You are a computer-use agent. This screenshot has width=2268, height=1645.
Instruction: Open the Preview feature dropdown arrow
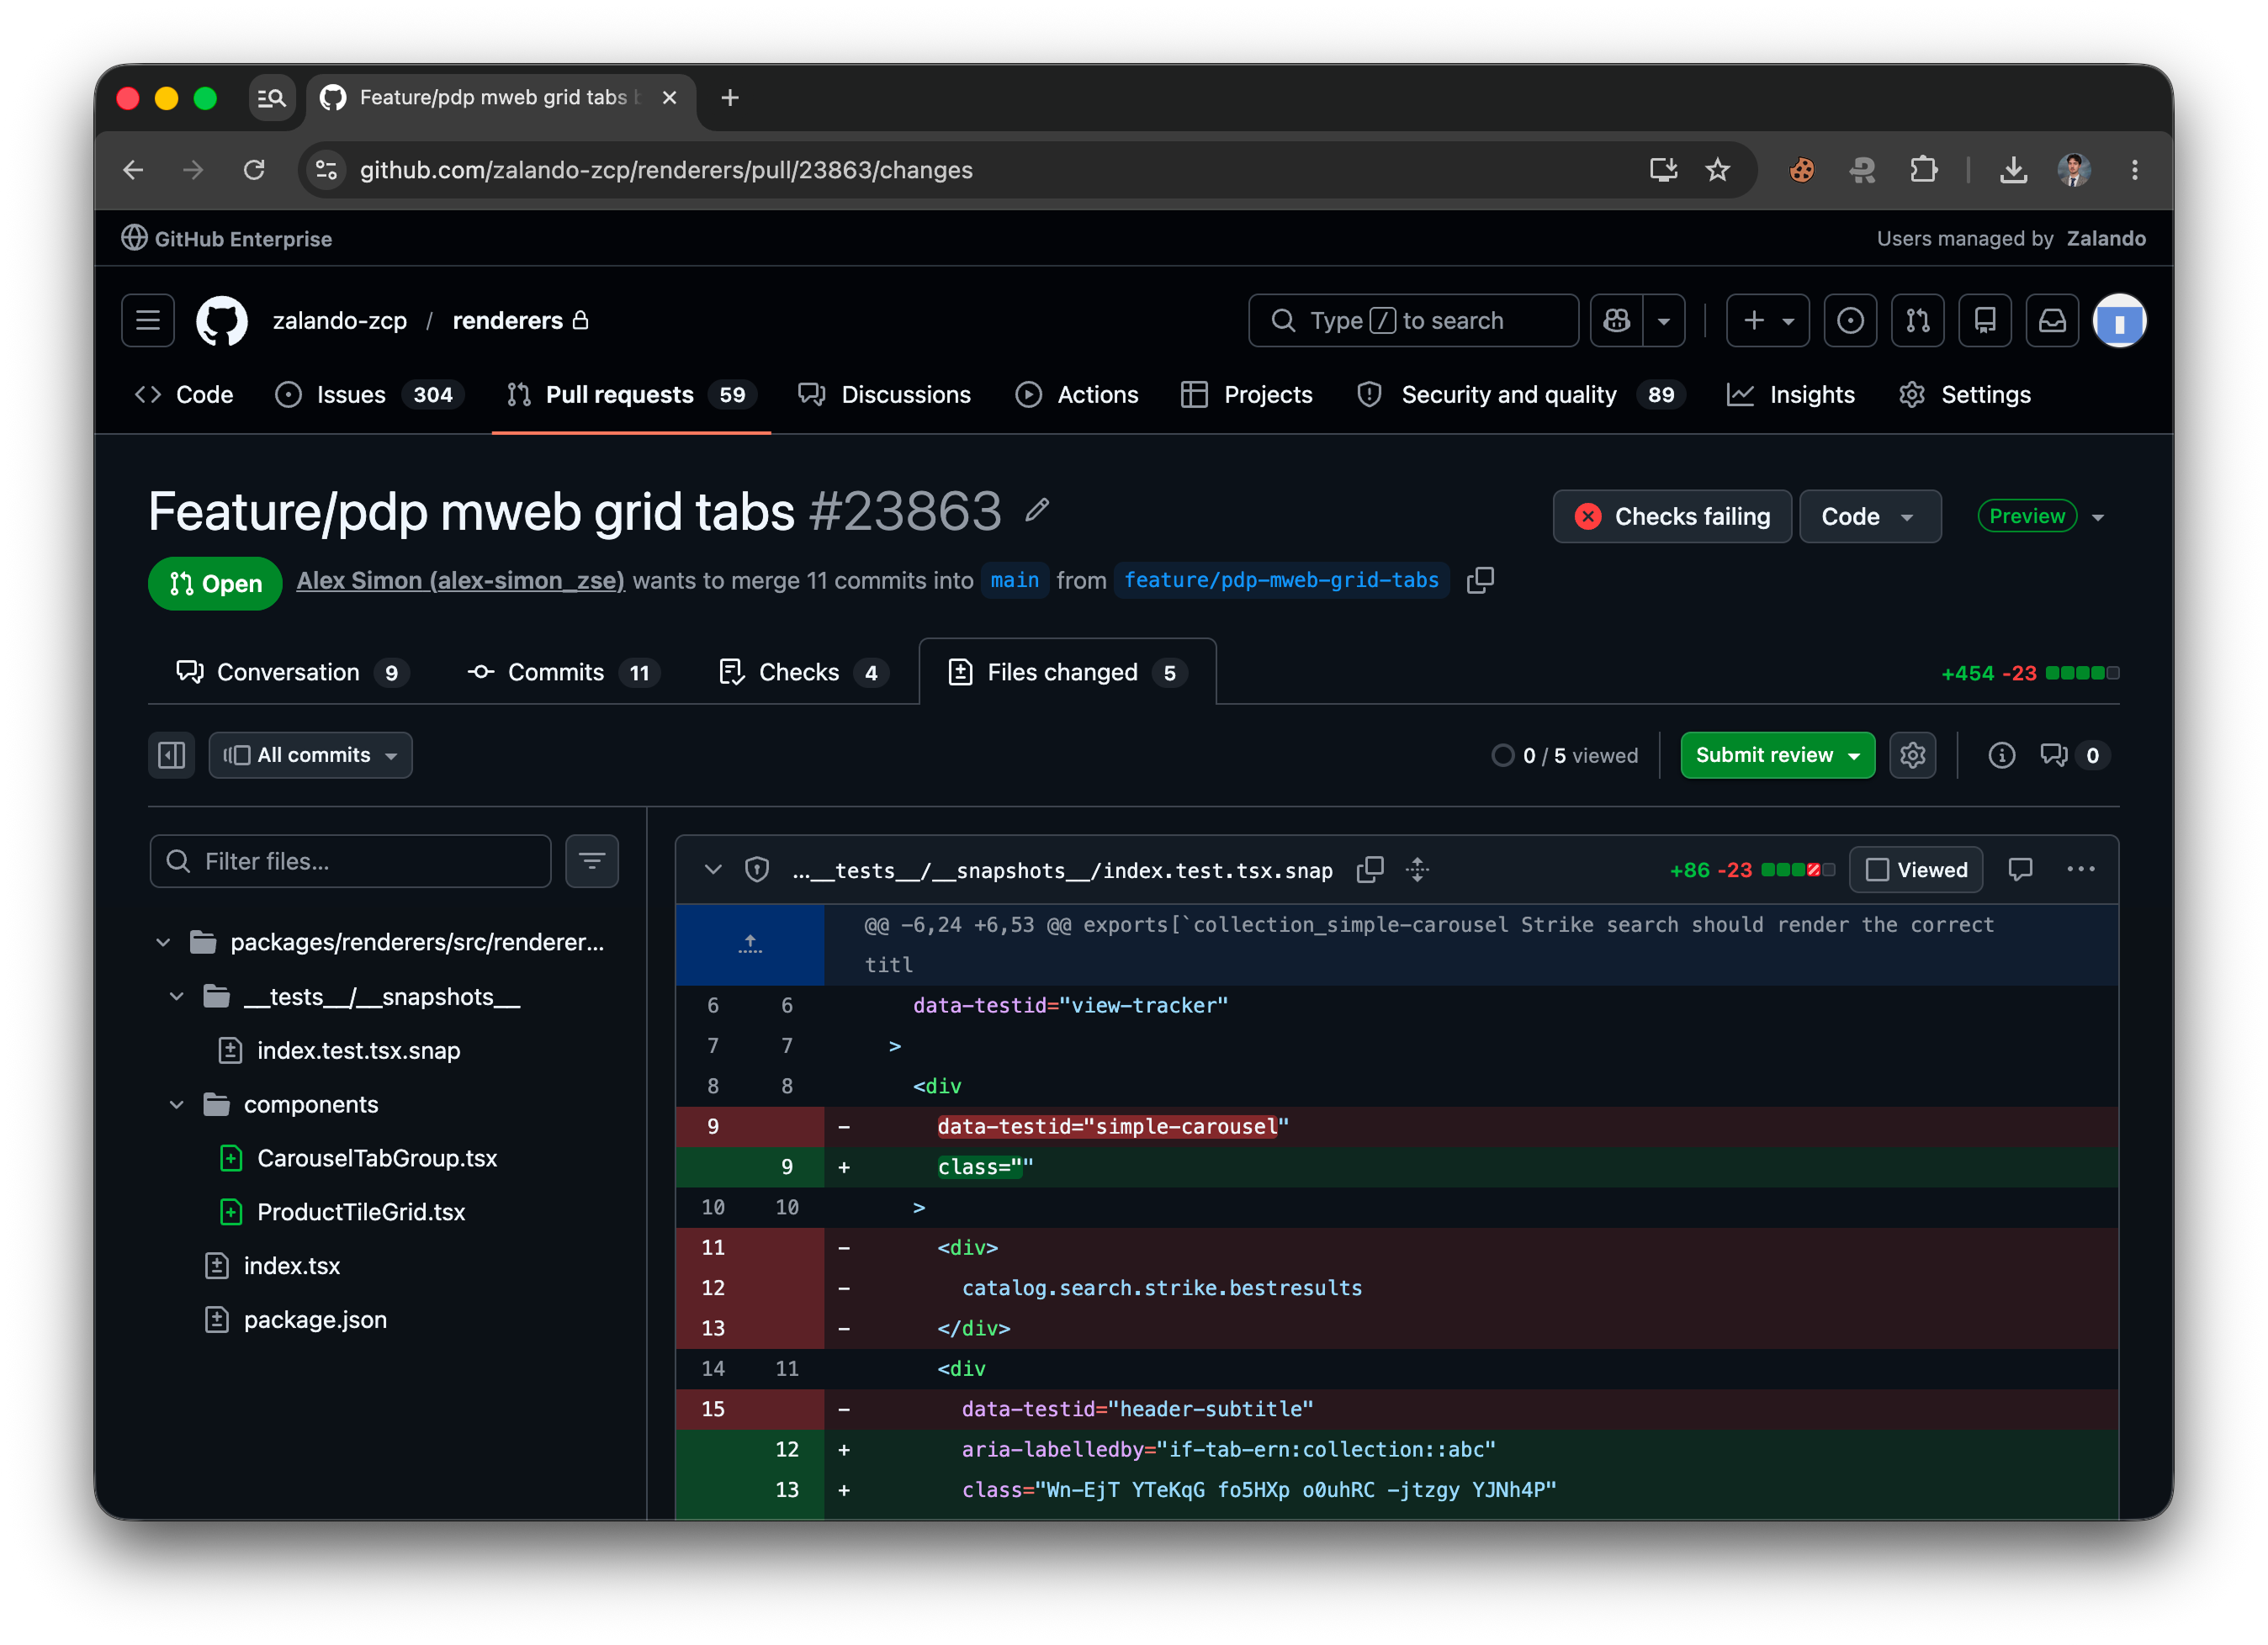pos(2099,518)
